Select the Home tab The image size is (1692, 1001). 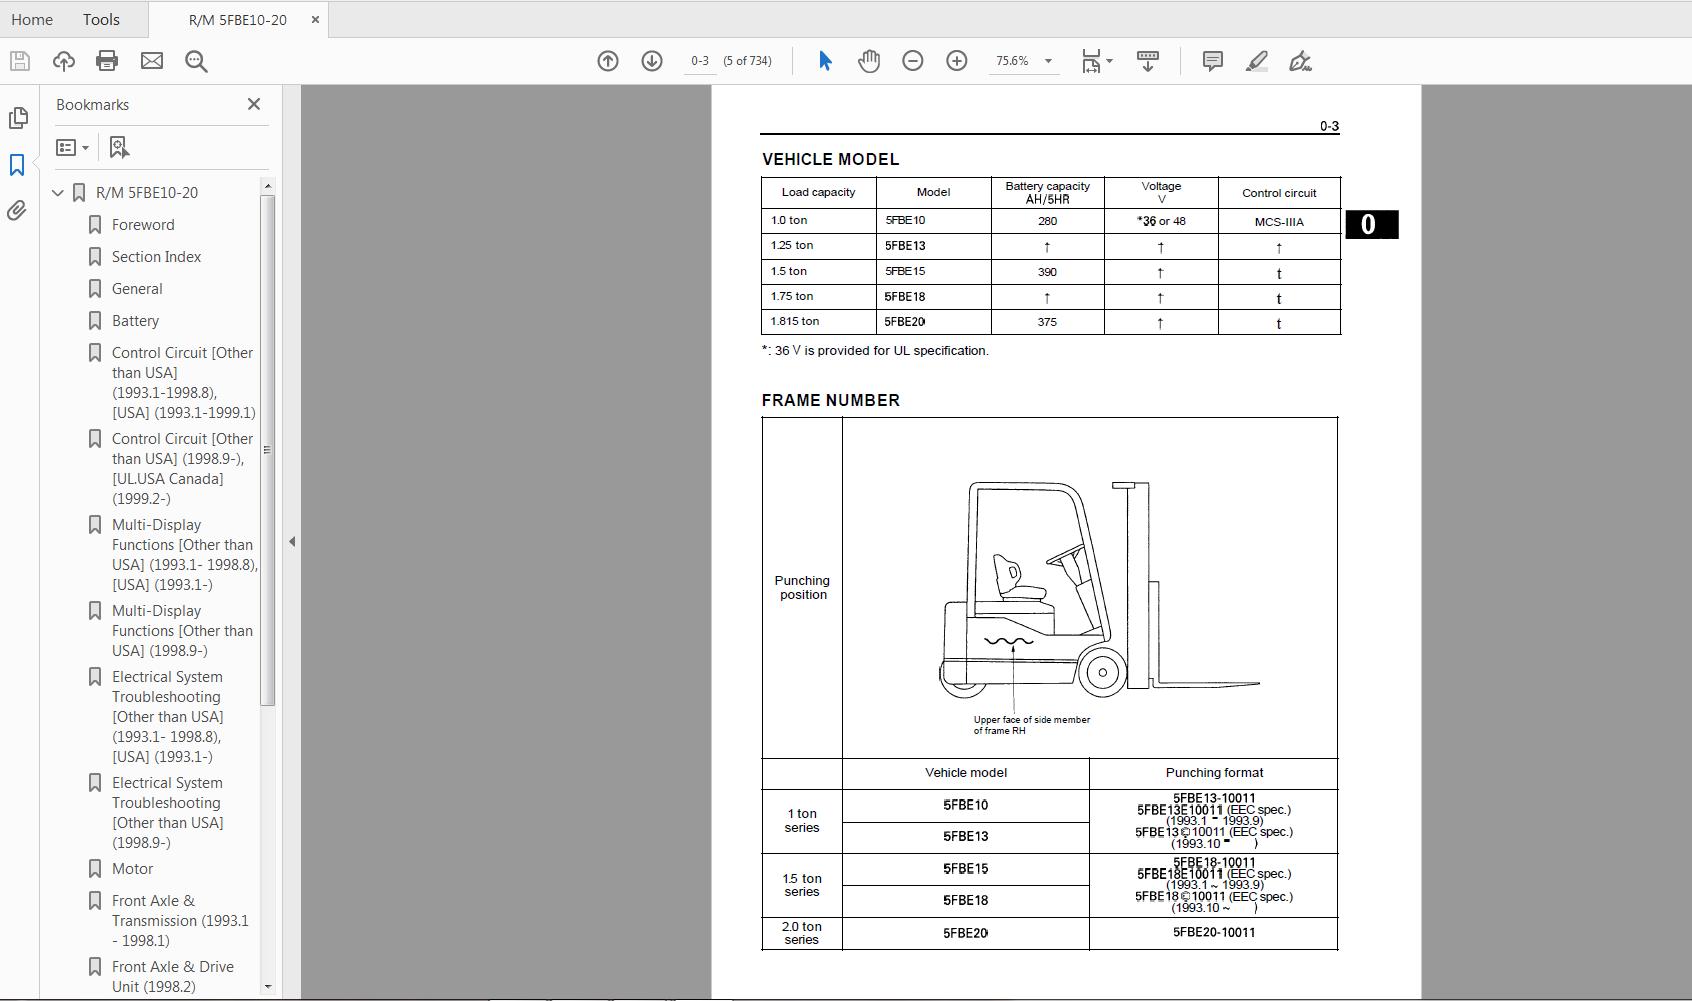coord(31,19)
